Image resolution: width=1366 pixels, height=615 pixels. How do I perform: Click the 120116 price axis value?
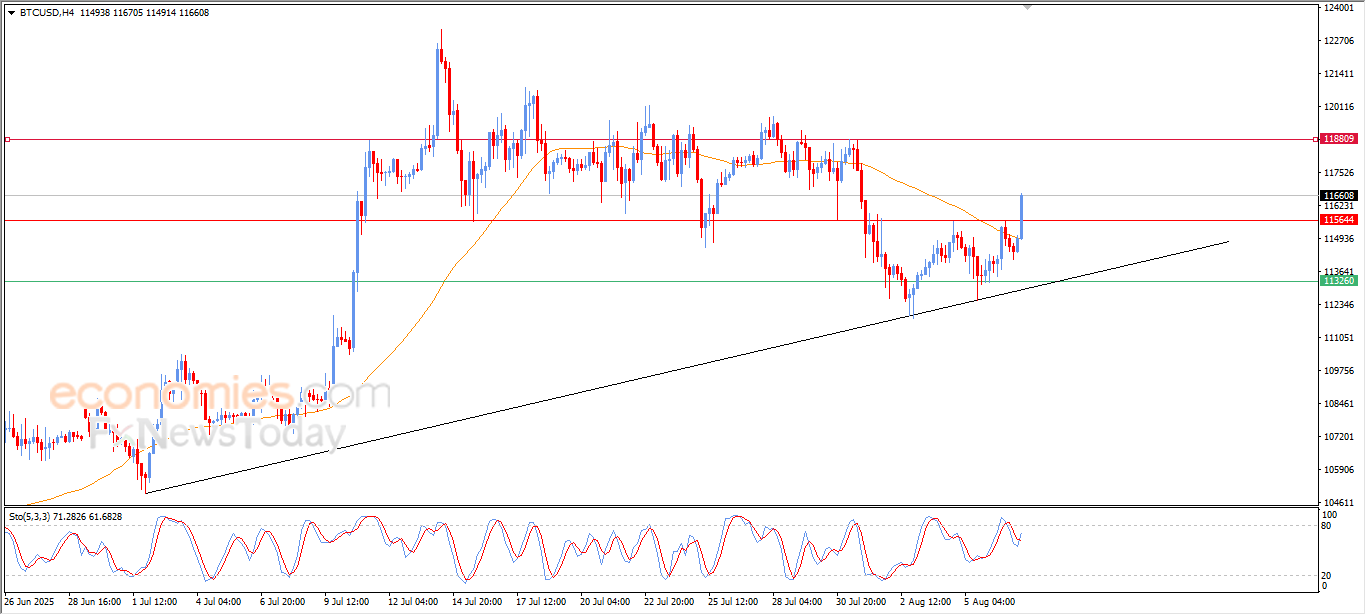(x=1339, y=107)
